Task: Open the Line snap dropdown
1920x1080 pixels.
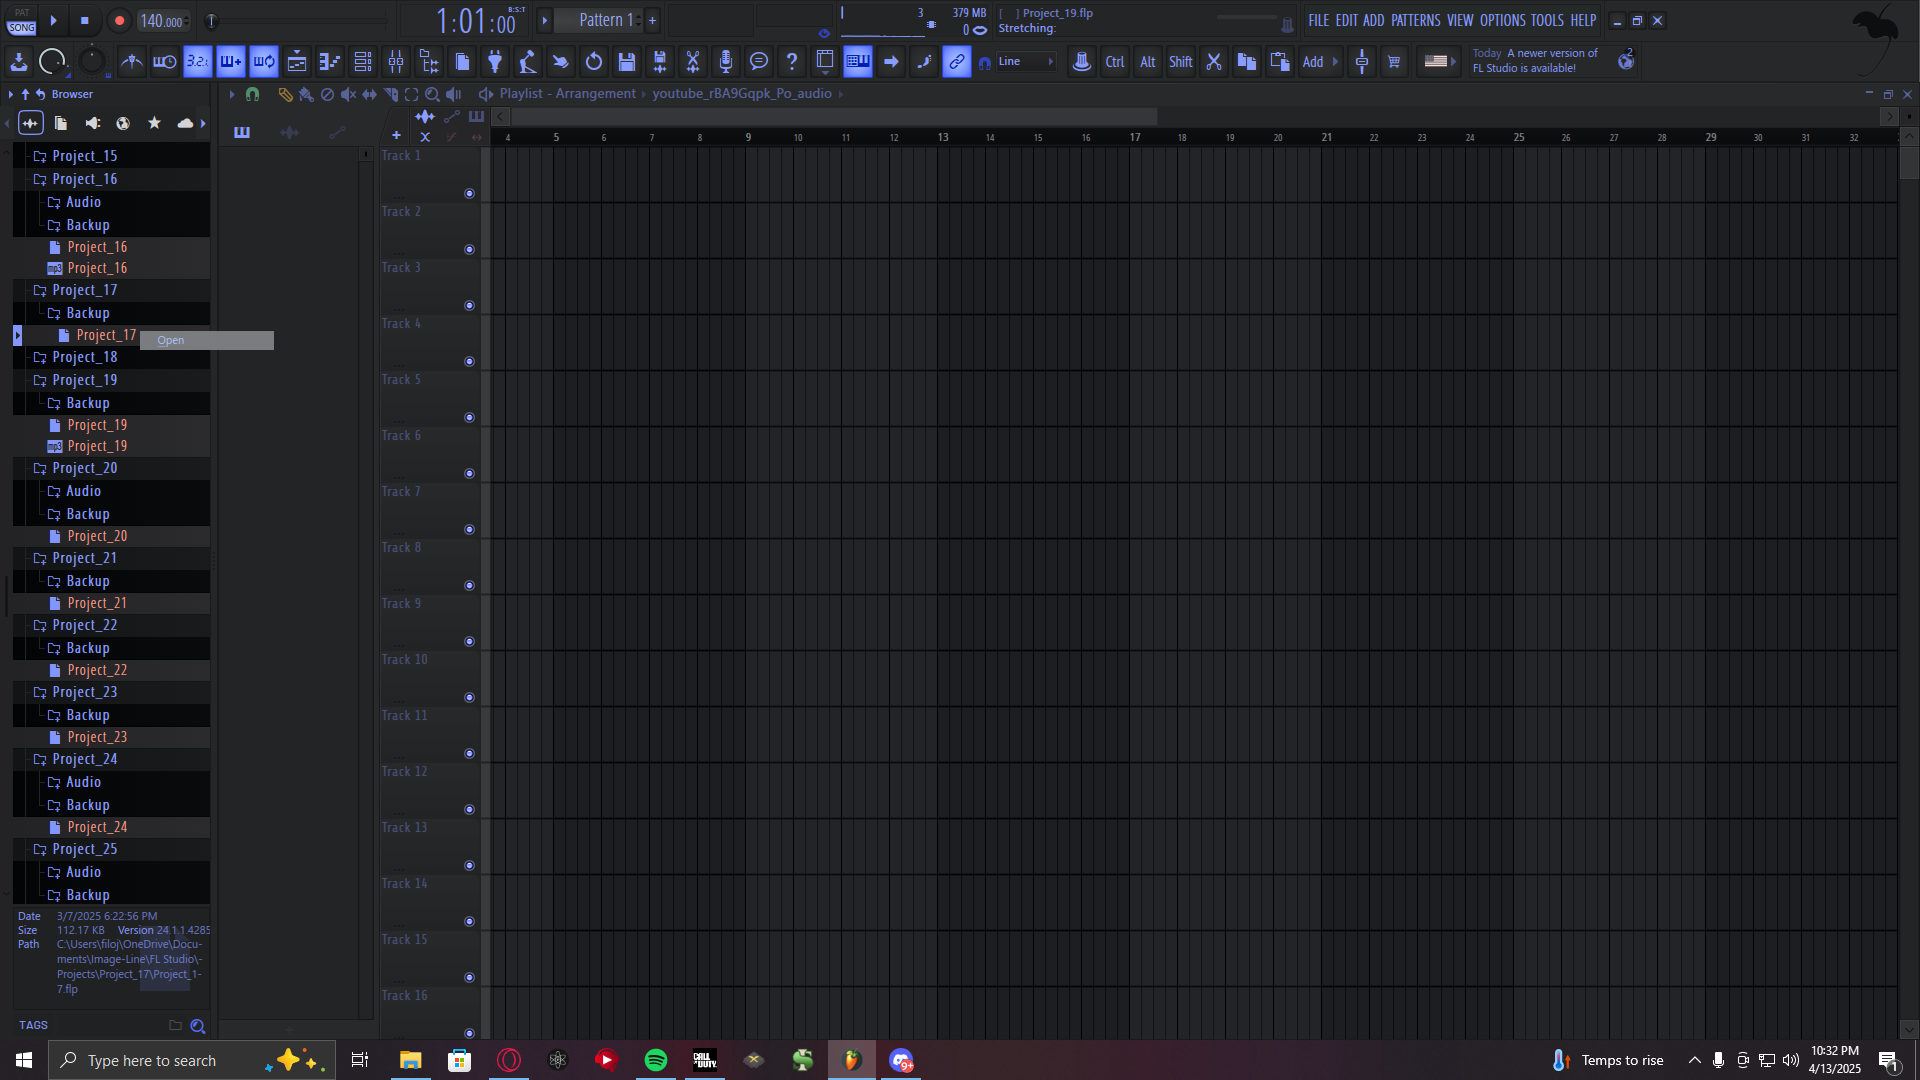Action: pos(1026,62)
